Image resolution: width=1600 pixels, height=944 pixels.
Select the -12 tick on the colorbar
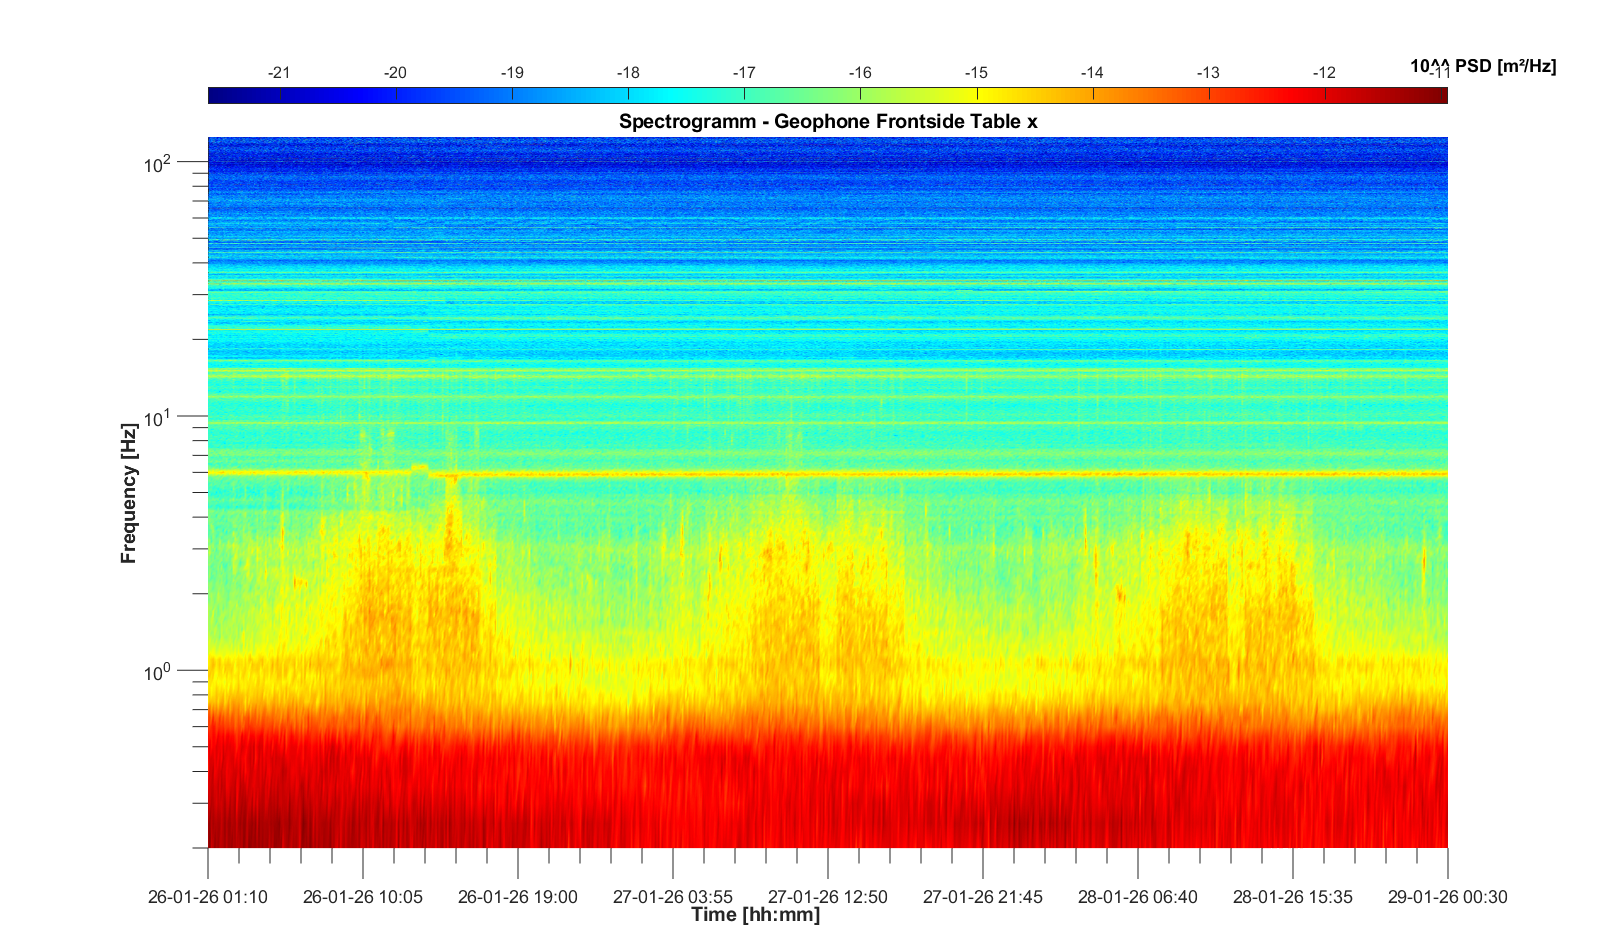click(x=1324, y=73)
